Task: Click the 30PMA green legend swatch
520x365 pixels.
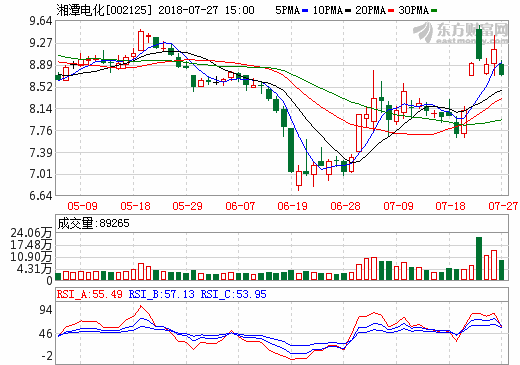Action: pos(434,11)
